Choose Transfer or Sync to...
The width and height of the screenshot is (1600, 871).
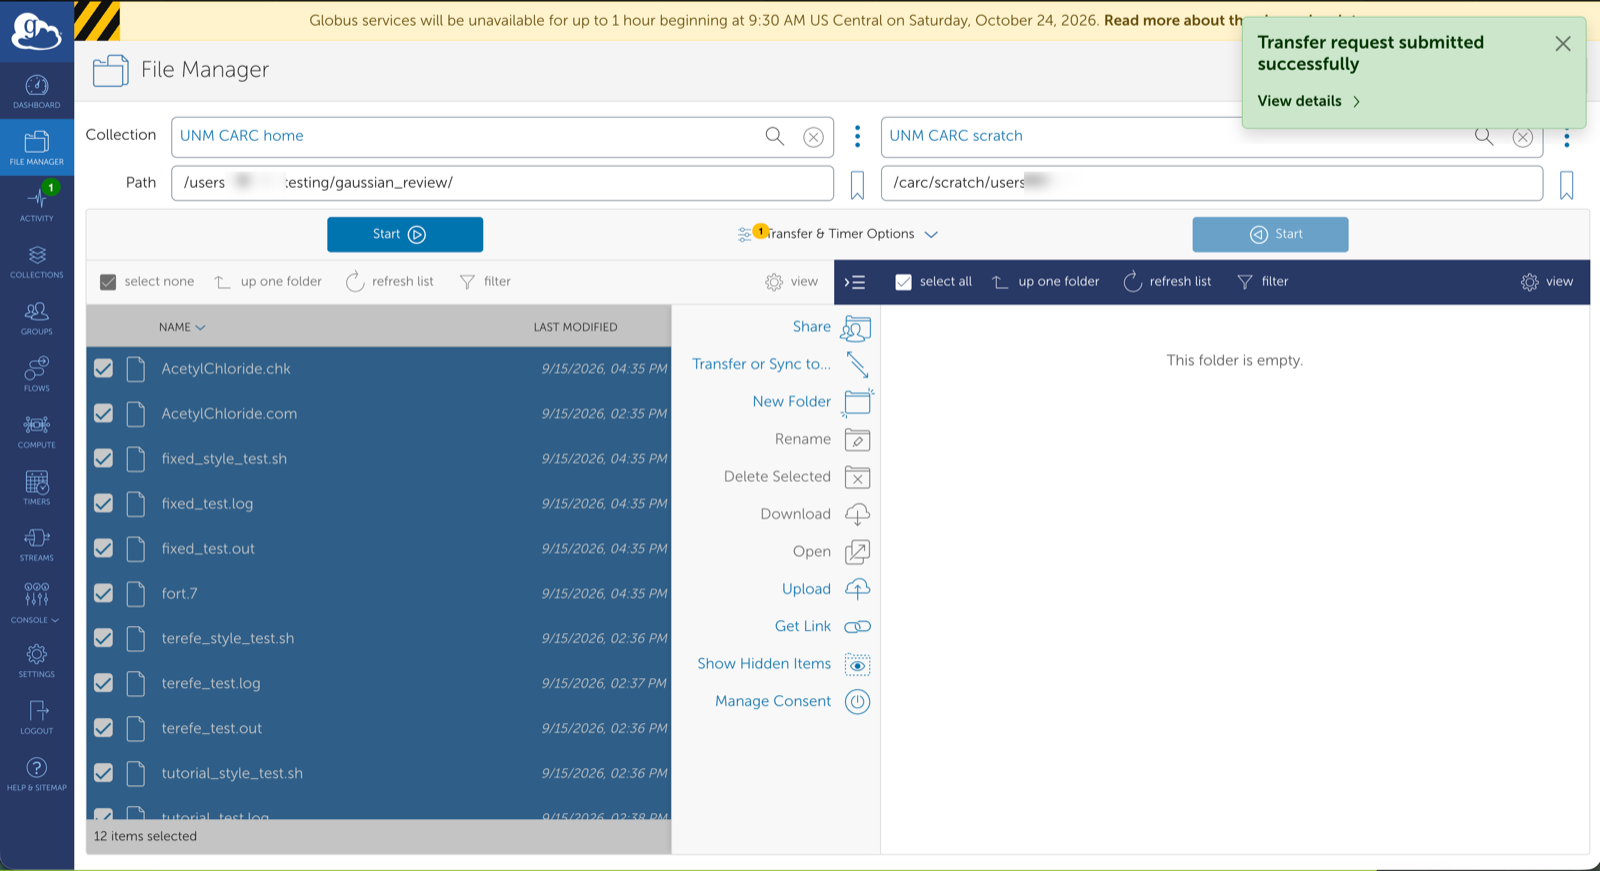(x=781, y=364)
